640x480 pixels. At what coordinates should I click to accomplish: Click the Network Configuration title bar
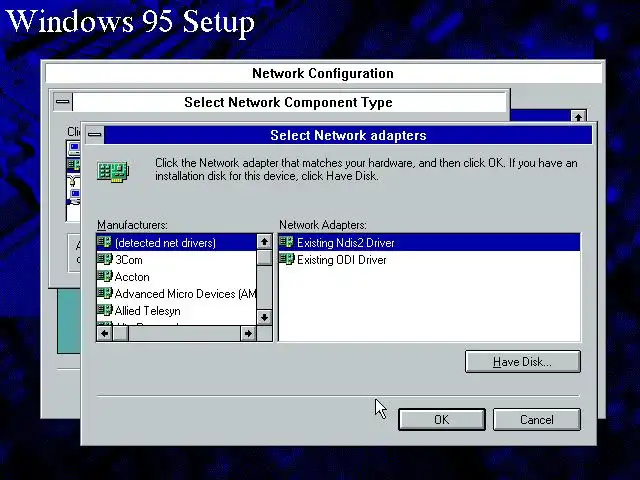pyautogui.click(x=323, y=73)
